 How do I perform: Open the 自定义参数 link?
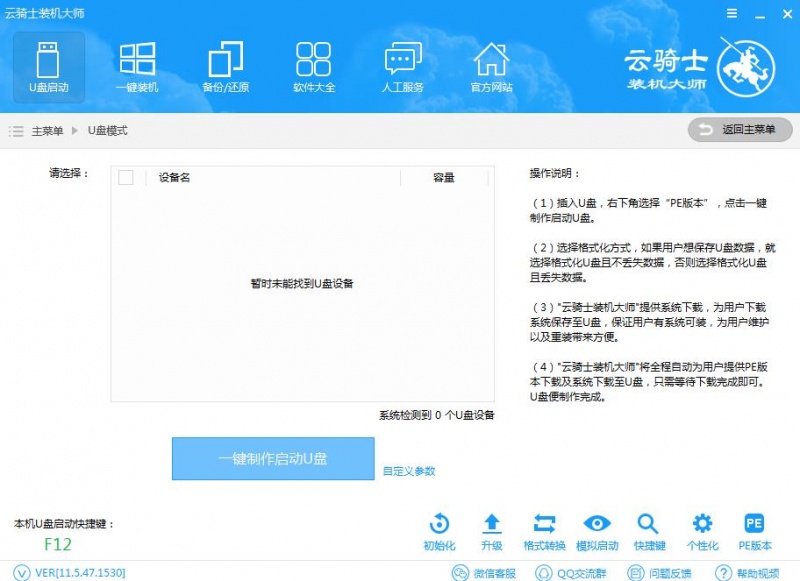pos(409,471)
